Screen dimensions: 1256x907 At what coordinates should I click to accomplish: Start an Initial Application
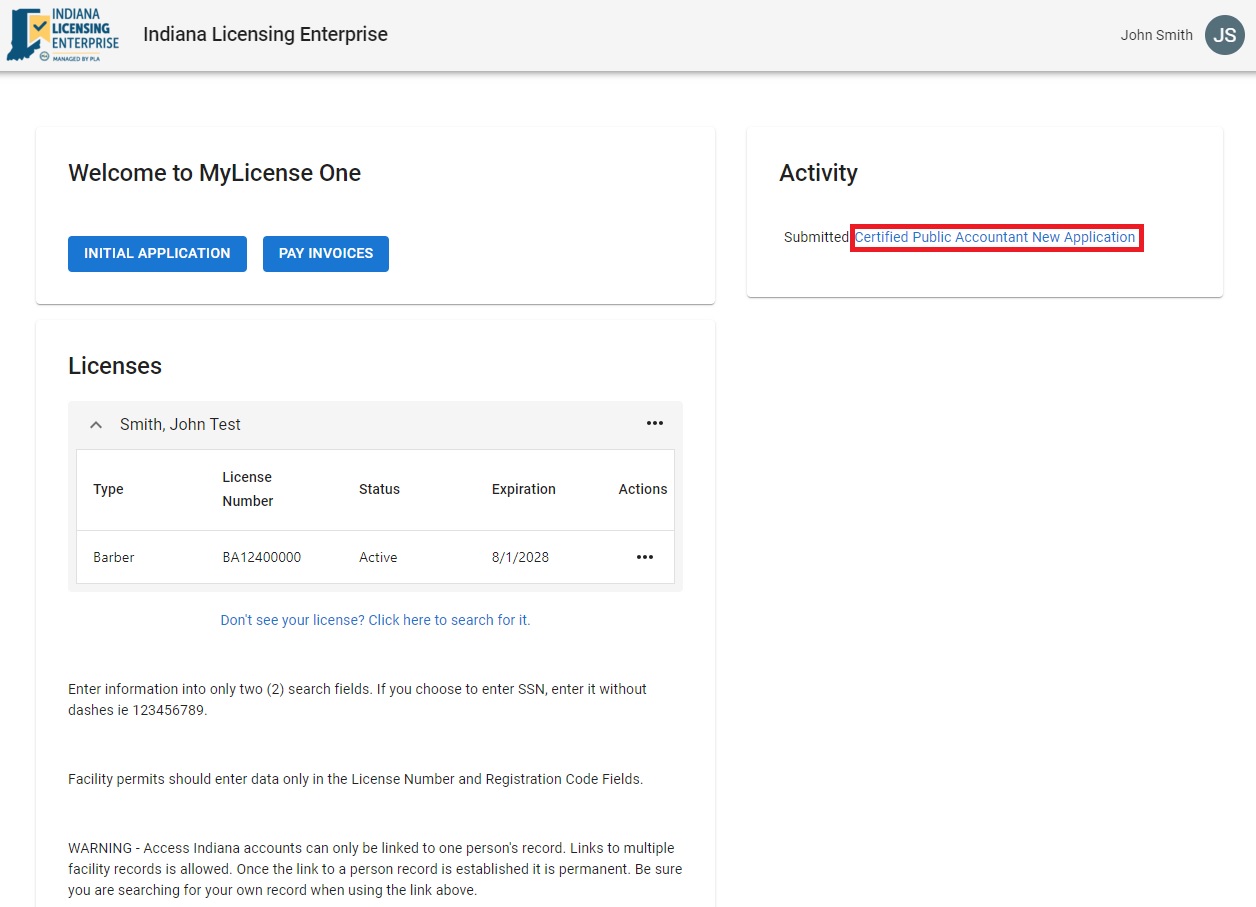point(157,254)
